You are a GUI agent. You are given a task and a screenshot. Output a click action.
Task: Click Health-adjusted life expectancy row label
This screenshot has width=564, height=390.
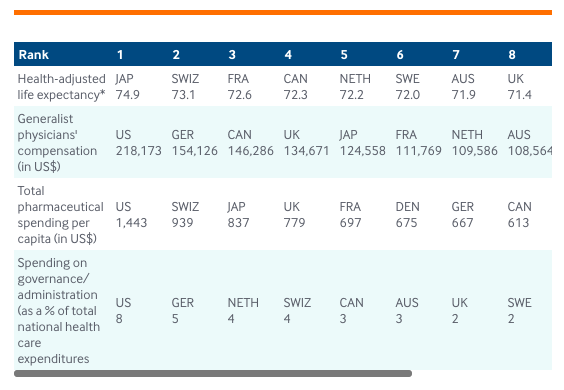[x=62, y=87]
